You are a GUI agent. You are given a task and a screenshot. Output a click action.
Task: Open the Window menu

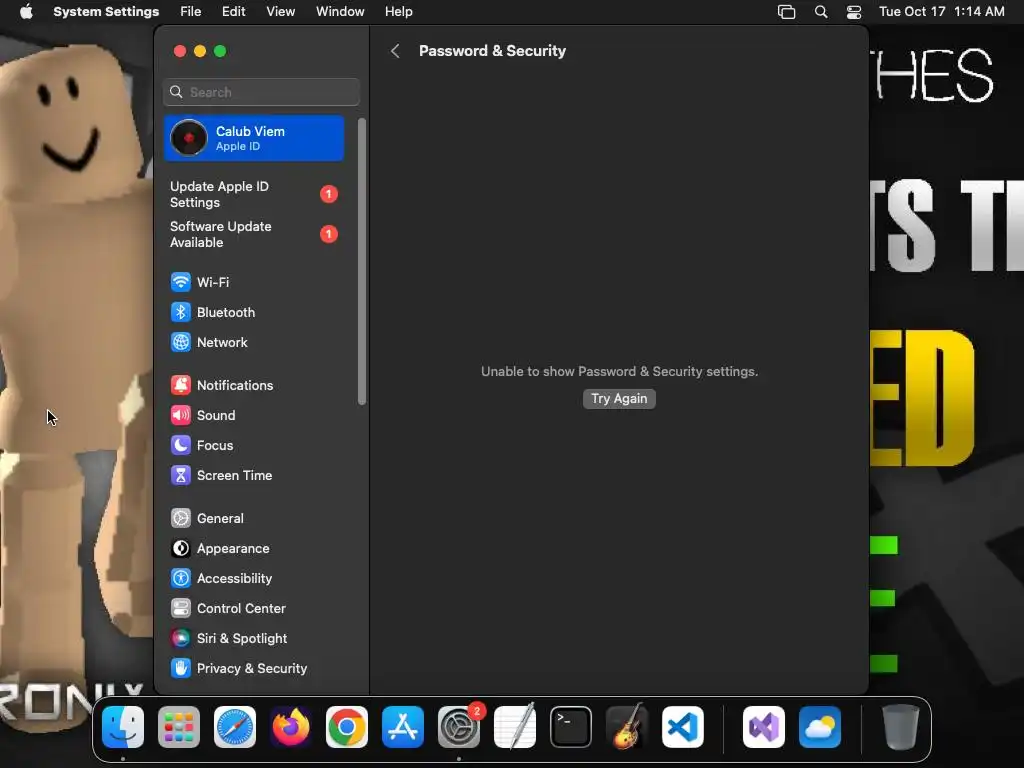pos(340,12)
